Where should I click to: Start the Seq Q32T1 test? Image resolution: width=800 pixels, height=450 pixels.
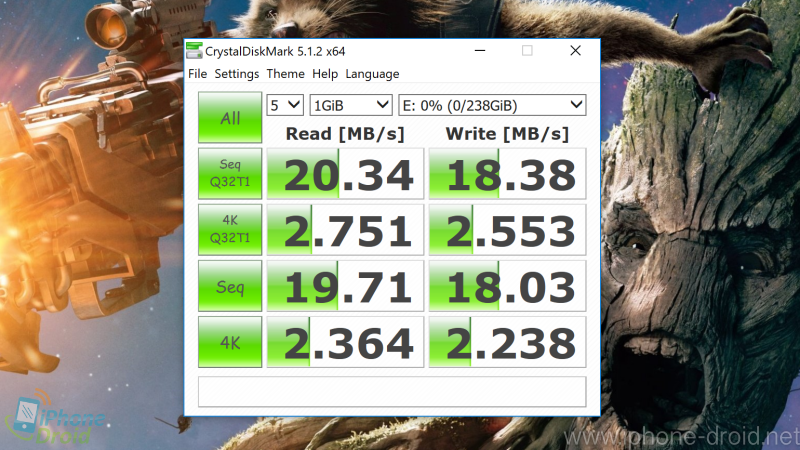[x=230, y=173]
